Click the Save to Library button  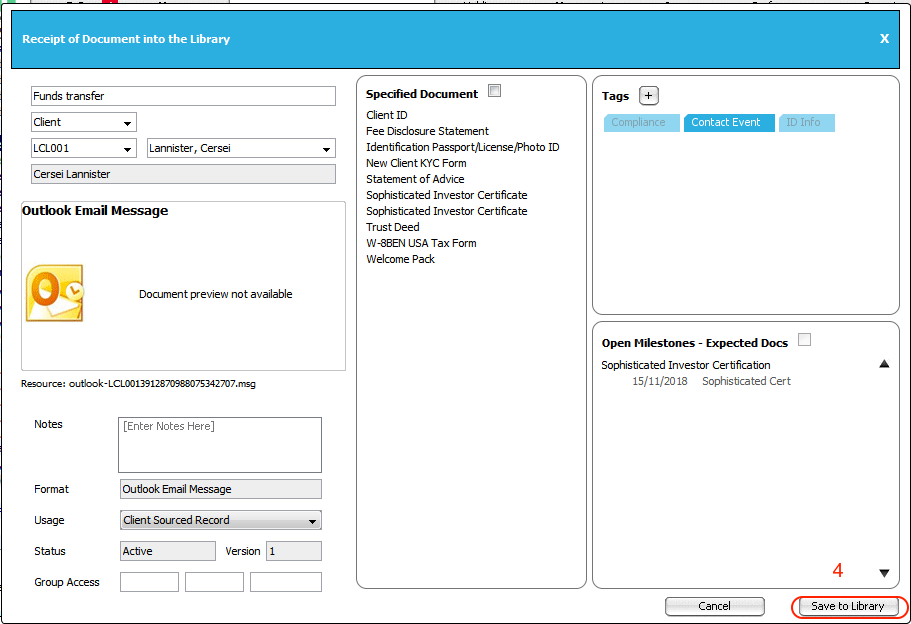(847, 606)
